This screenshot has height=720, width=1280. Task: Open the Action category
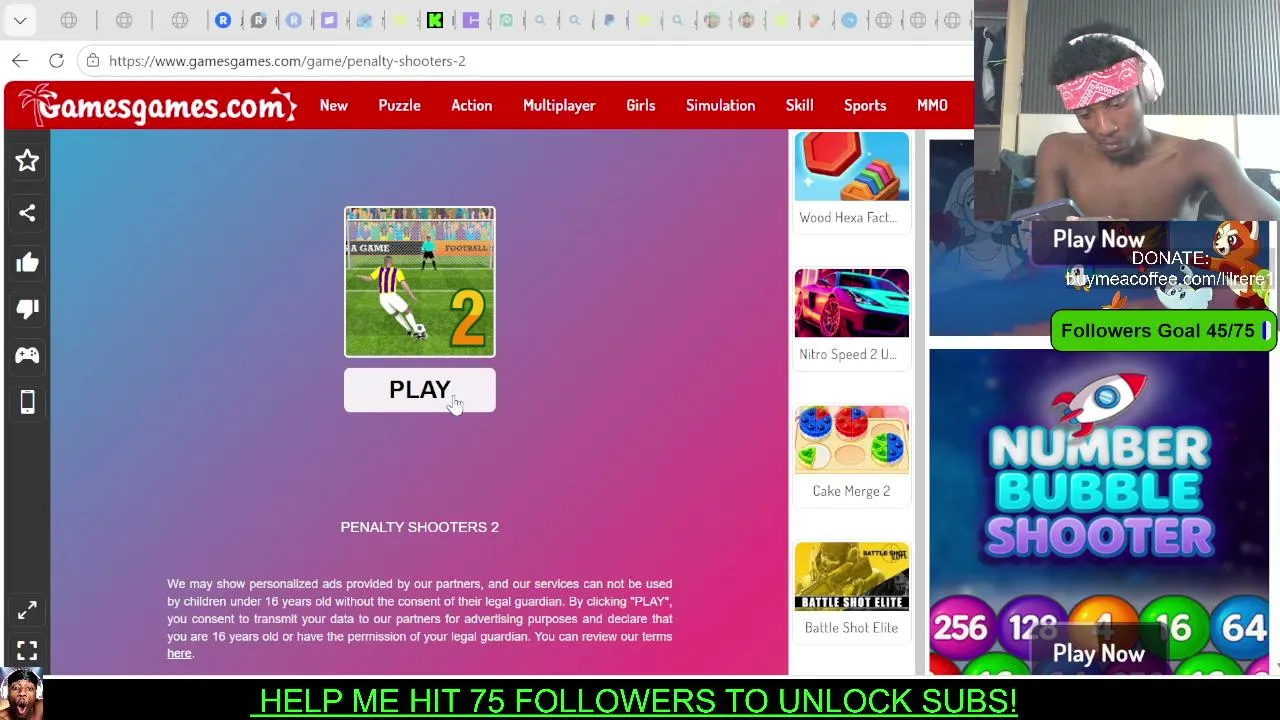[x=471, y=105]
